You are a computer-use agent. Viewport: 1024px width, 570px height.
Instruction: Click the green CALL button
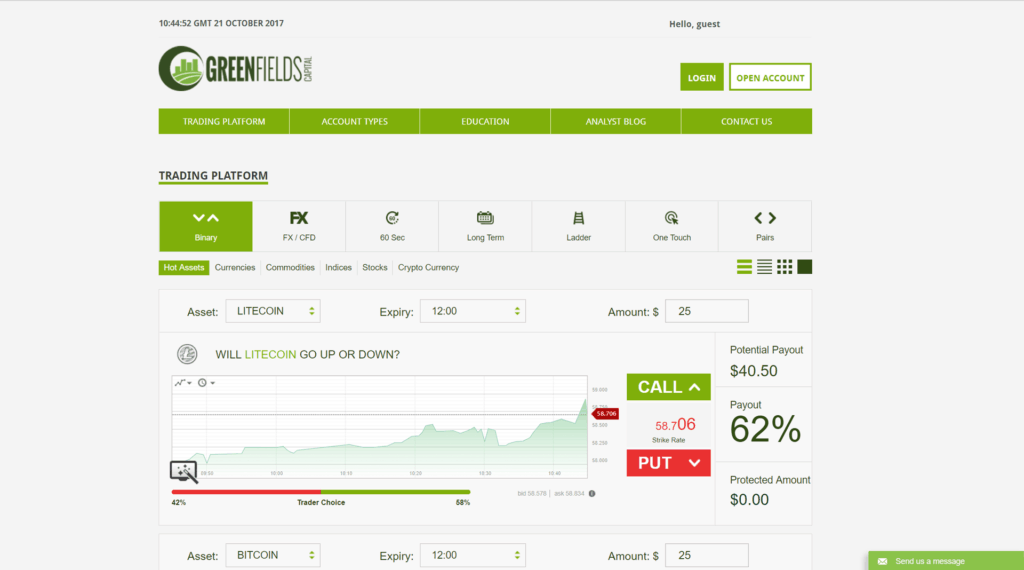click(x=668, y=387)
